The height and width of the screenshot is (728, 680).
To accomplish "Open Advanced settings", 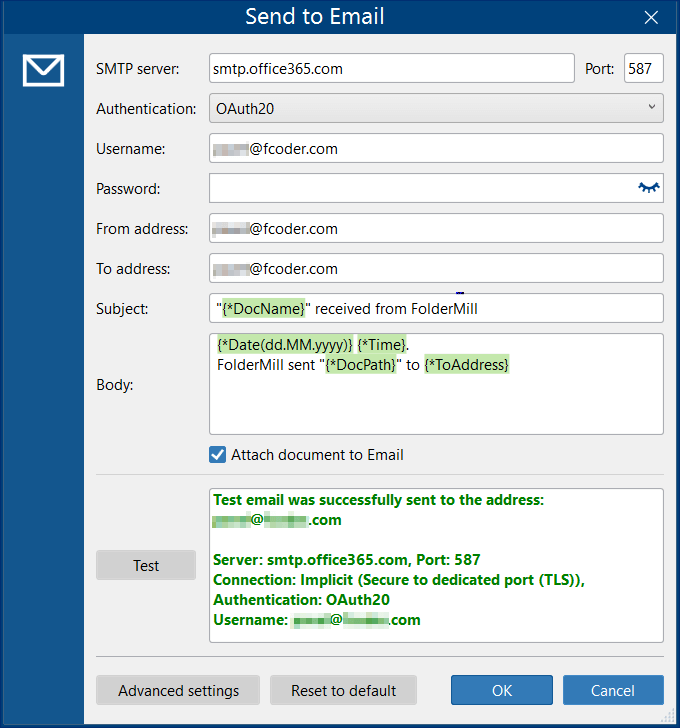I will (178, 690).
